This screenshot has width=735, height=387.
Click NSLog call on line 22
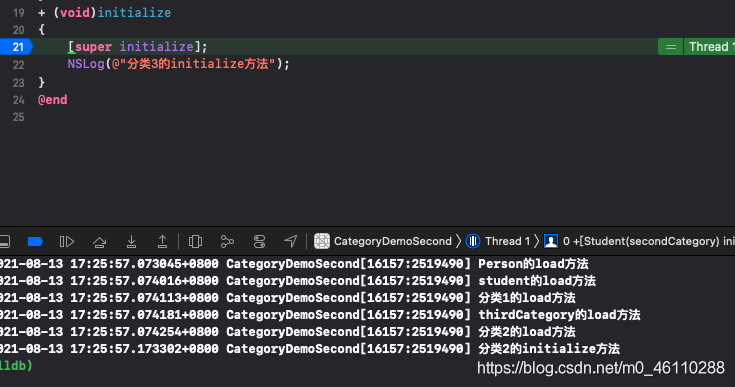point(86,64)
